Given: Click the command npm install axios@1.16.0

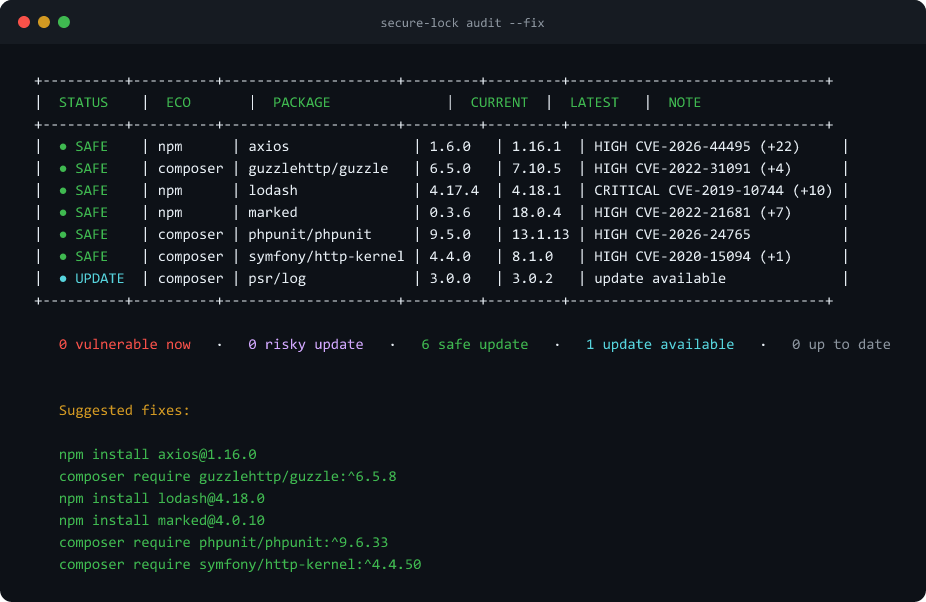Looking at the screenshot, I should tap(158, 454).
